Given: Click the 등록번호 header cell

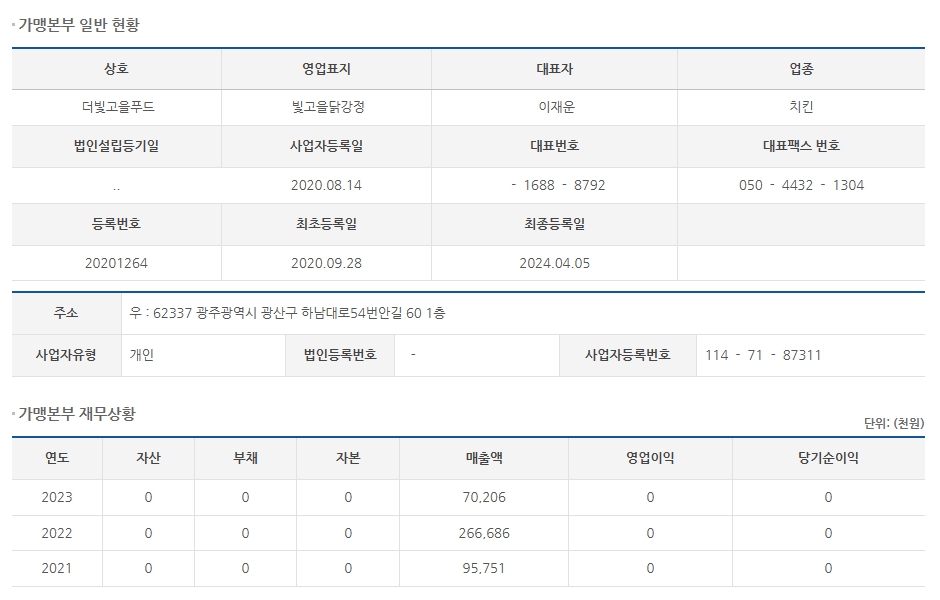Looking at the screenshot, I should coord(116,224).
